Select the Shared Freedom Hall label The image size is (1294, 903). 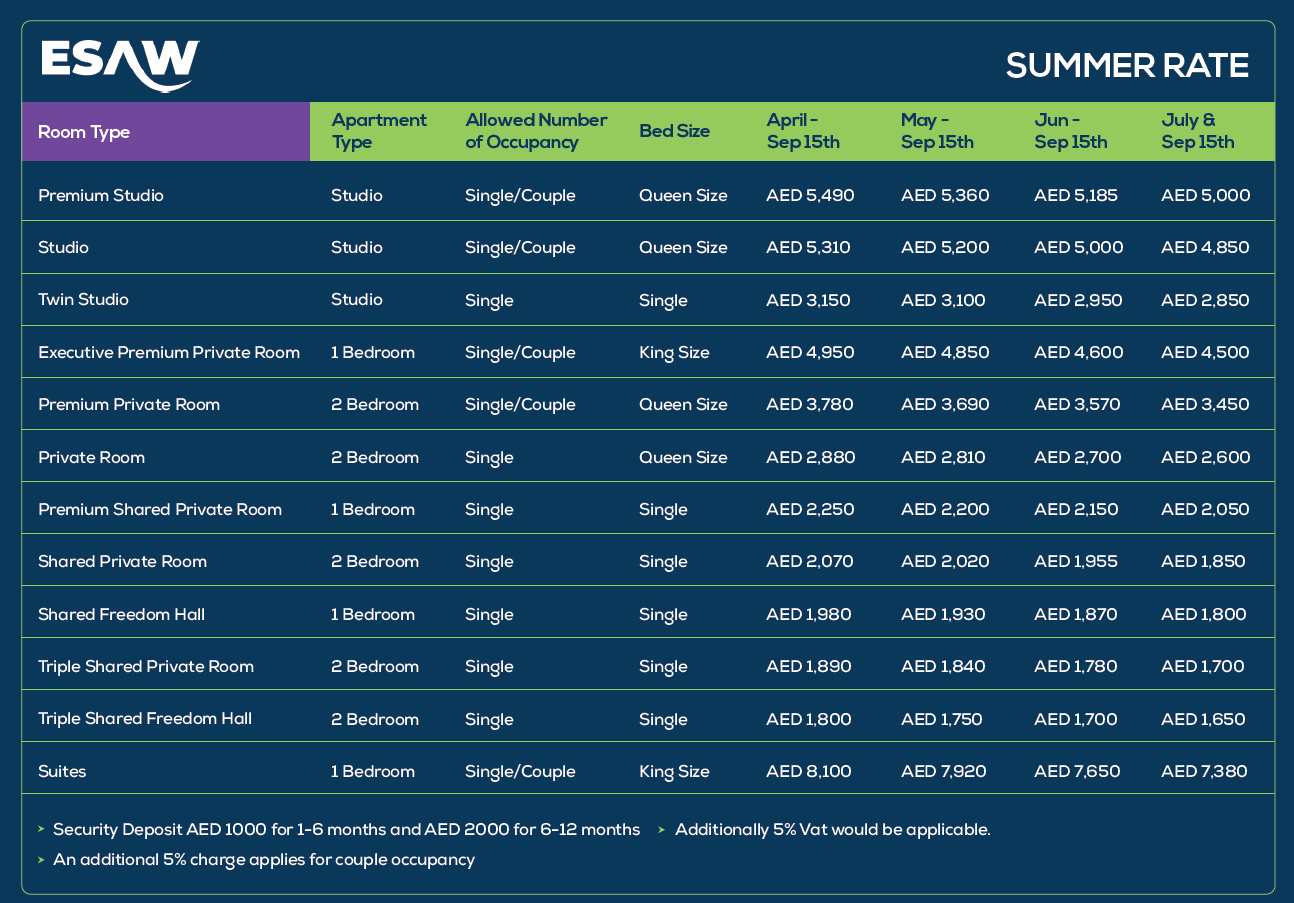121,614
